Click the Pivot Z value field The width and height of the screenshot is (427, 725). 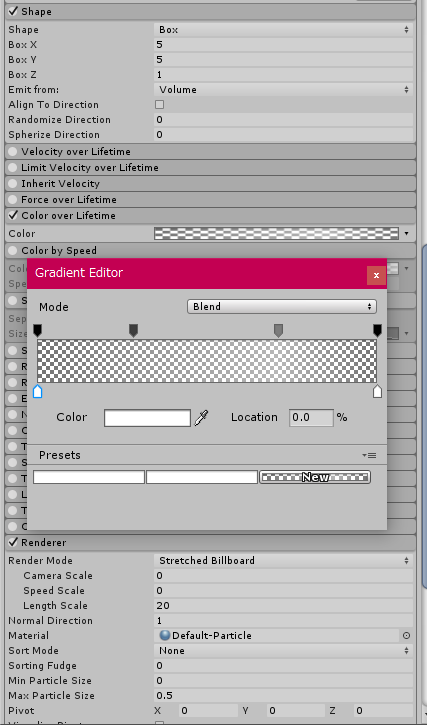coord(383,710)
